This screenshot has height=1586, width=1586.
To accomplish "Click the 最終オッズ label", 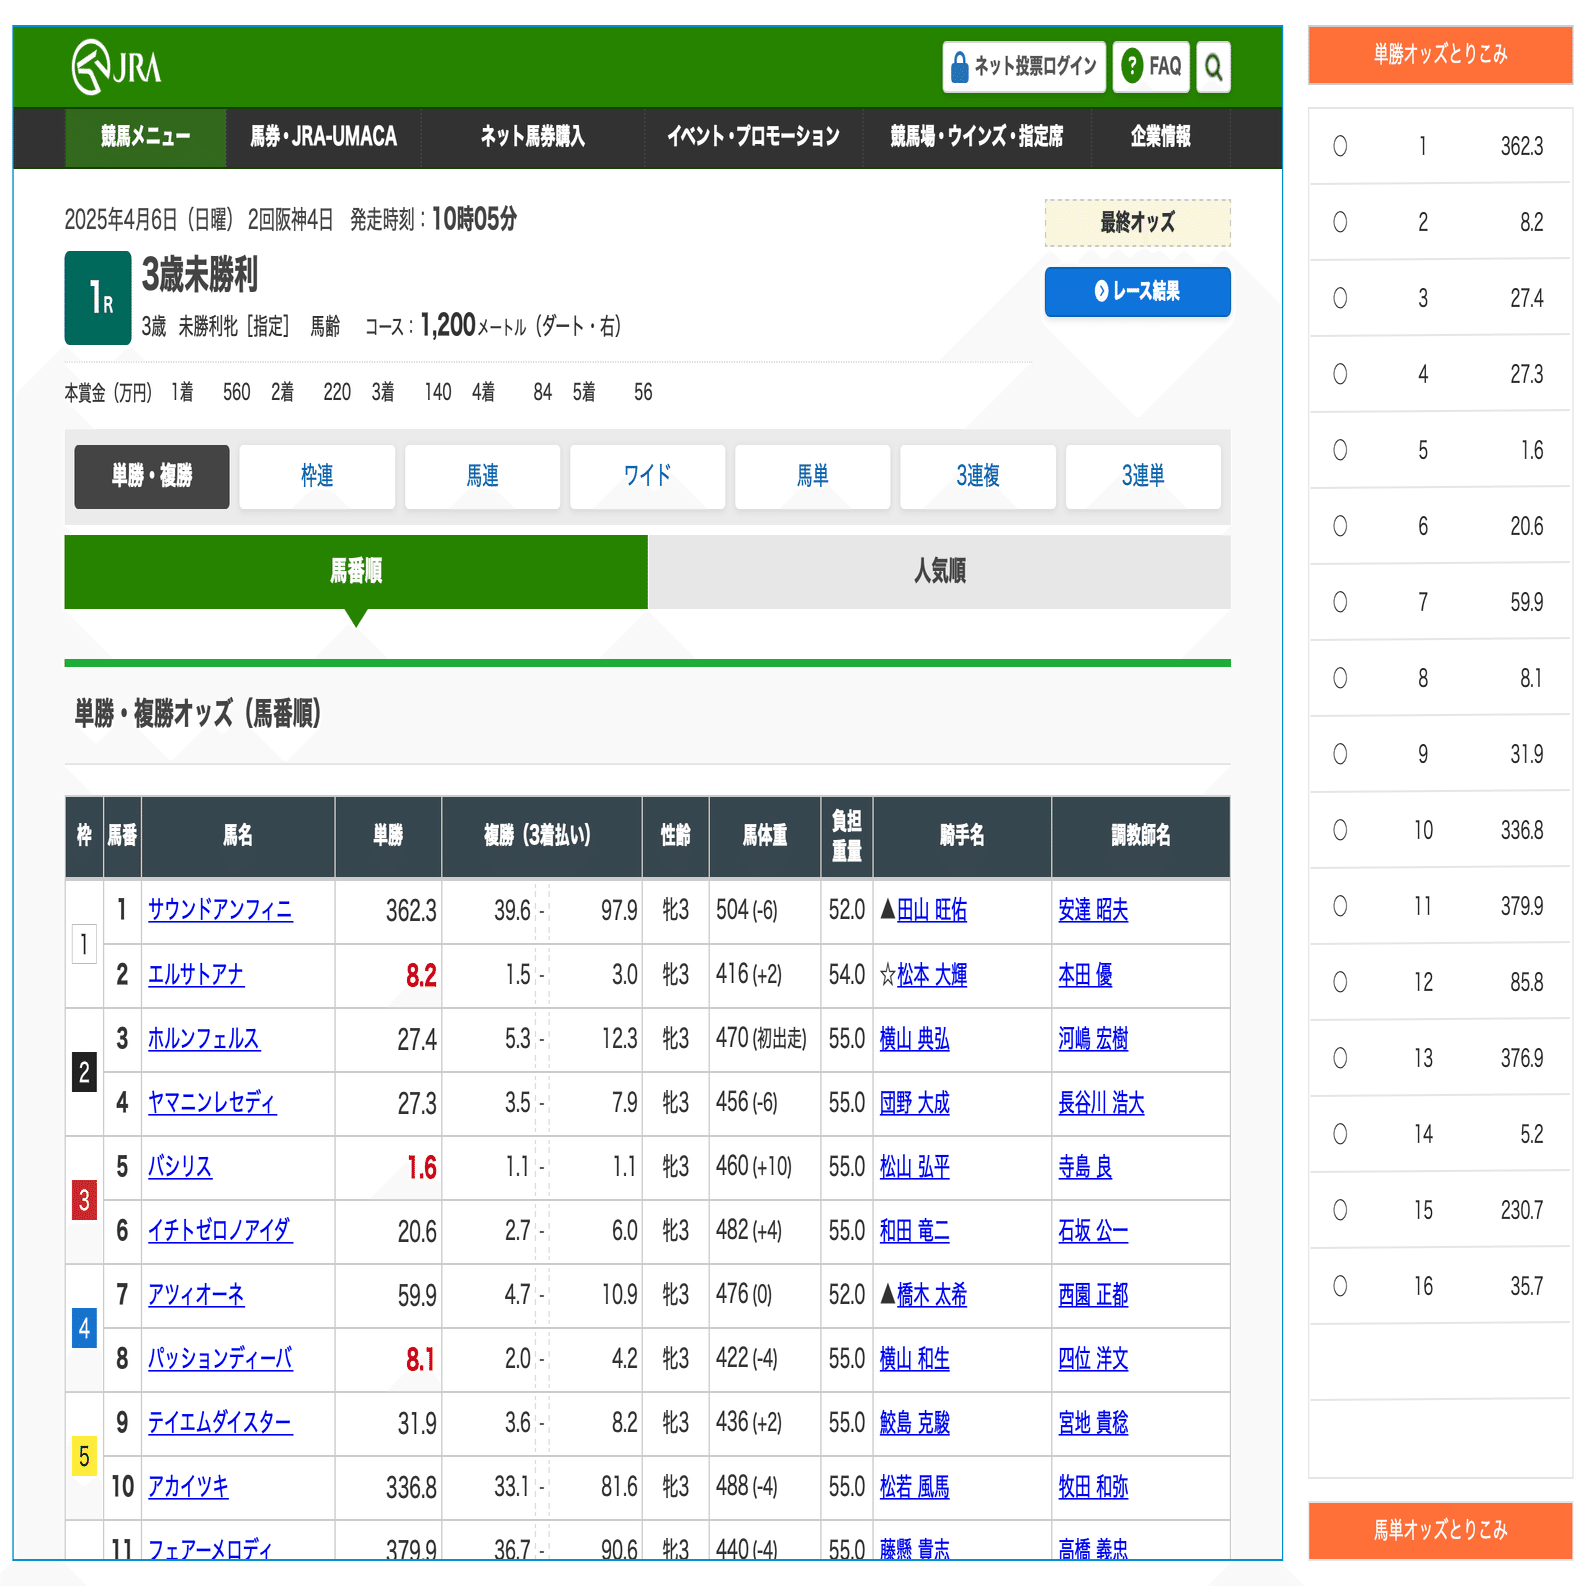I will (1137, 222).
